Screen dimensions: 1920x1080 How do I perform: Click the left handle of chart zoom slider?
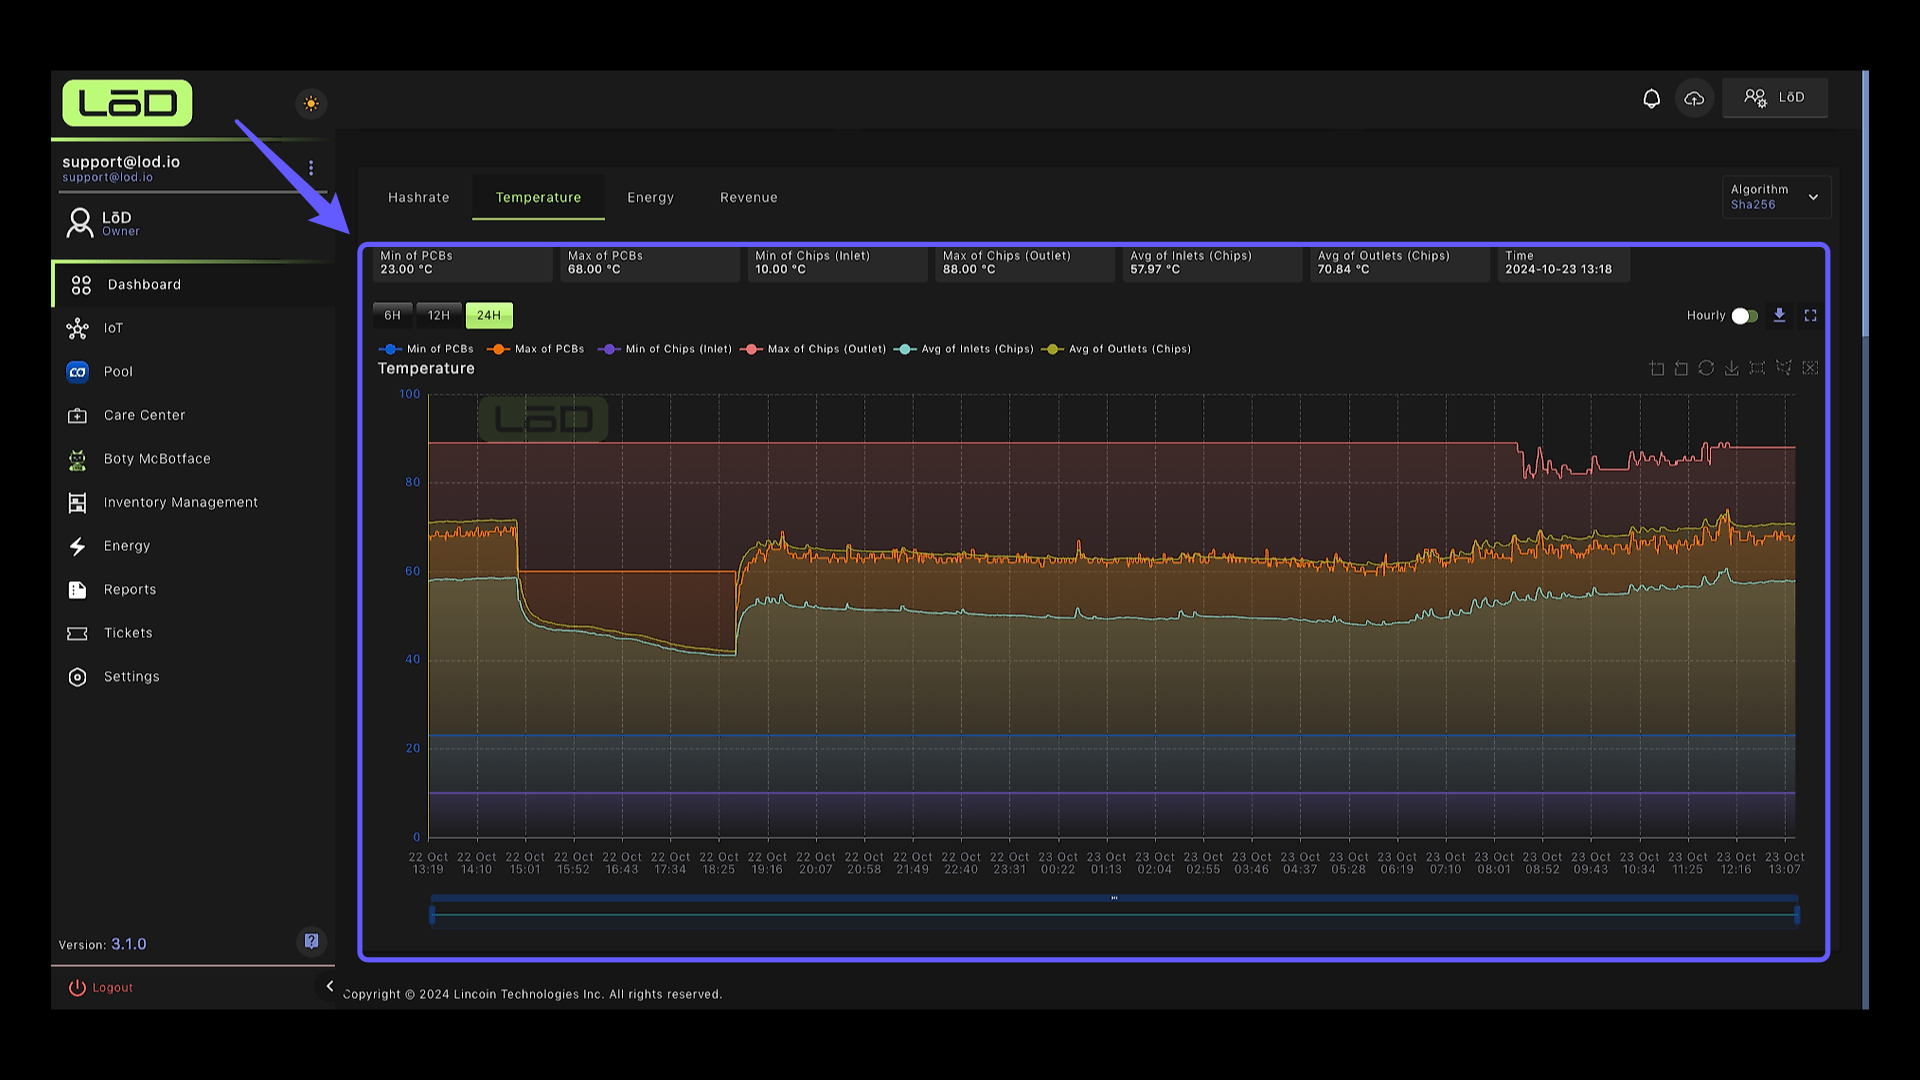(x=432, y=914)
